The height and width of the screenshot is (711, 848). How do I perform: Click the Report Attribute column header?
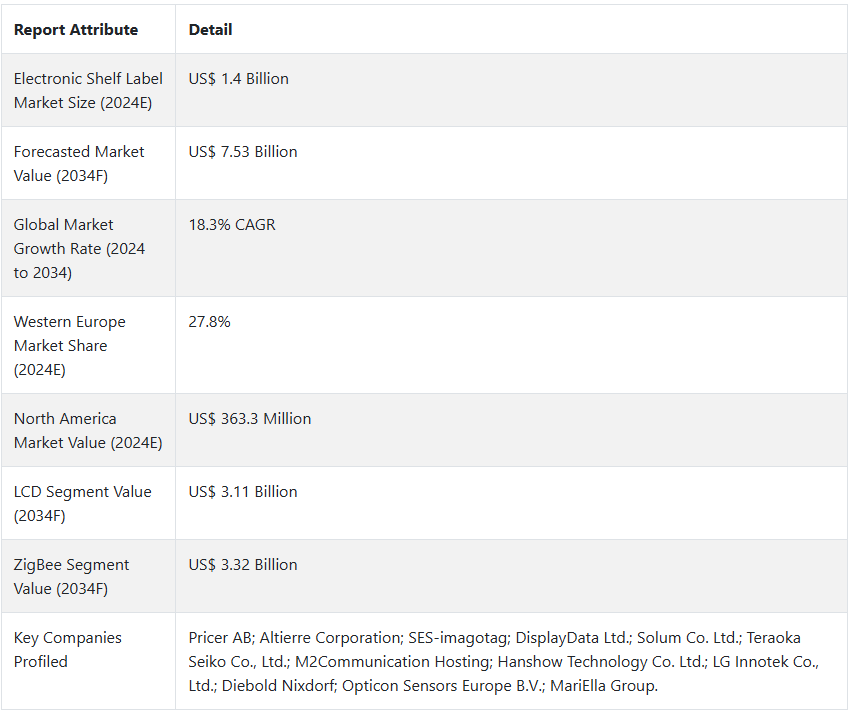[76, 30]
